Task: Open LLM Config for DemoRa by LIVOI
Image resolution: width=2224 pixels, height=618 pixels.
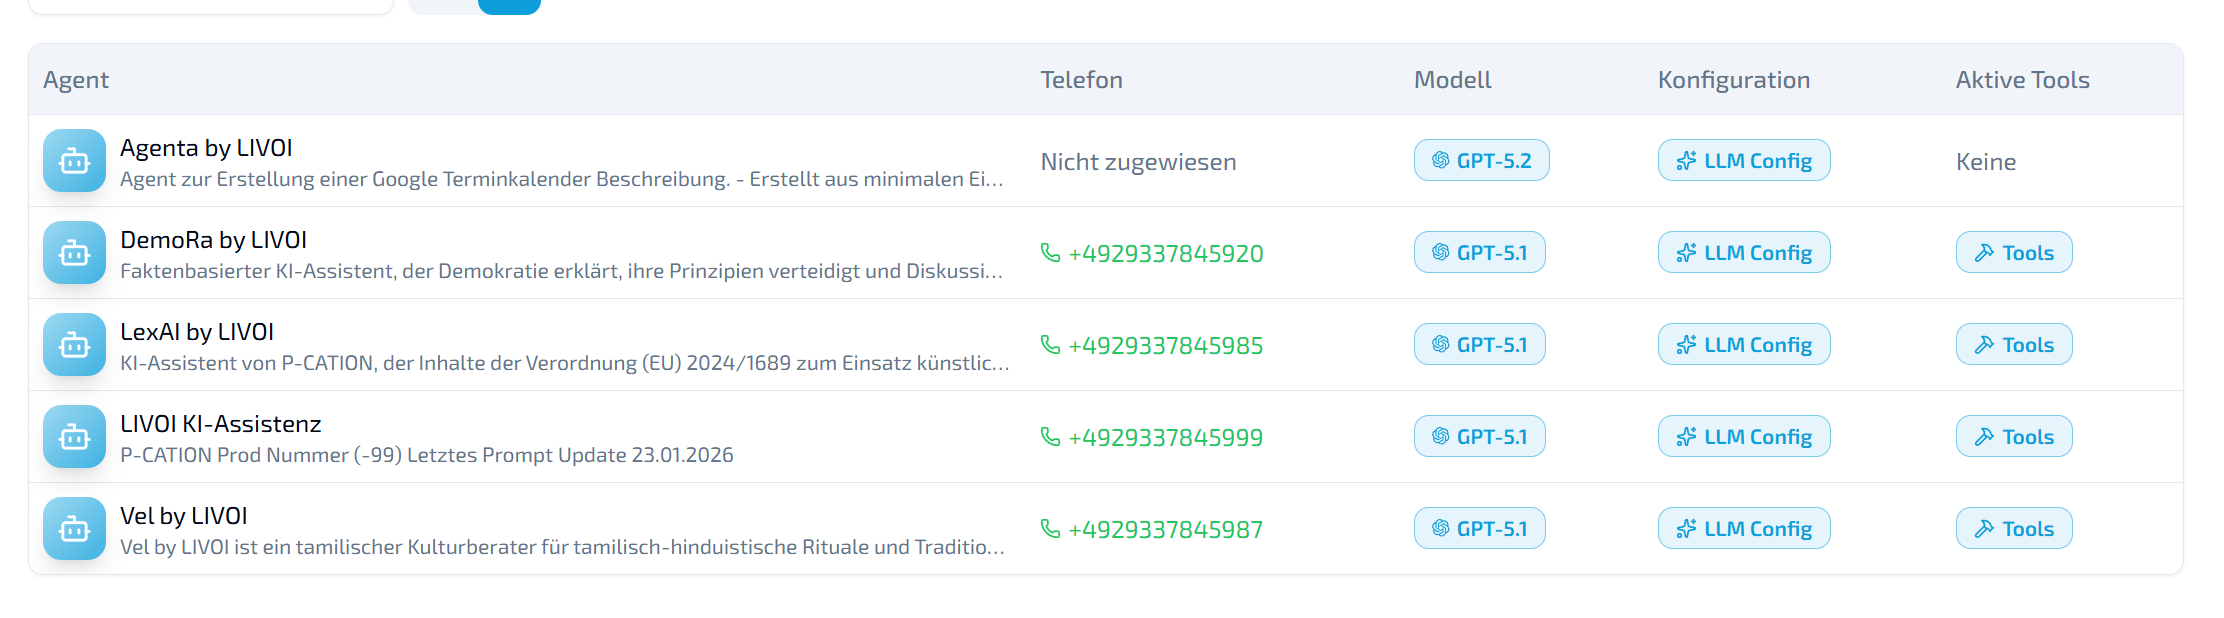Action: tap(1743, 252)
